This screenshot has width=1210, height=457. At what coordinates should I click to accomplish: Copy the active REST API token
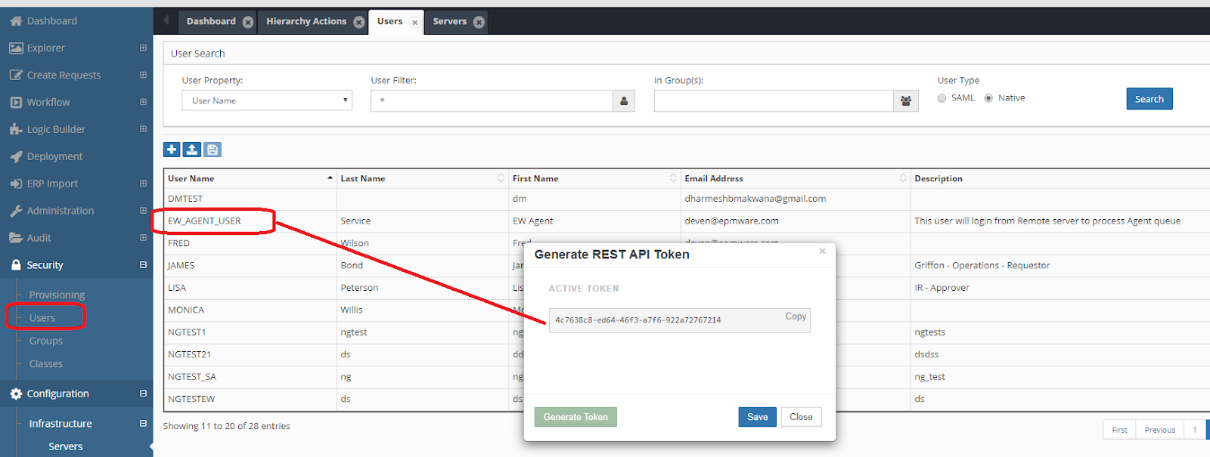(795, 317)
